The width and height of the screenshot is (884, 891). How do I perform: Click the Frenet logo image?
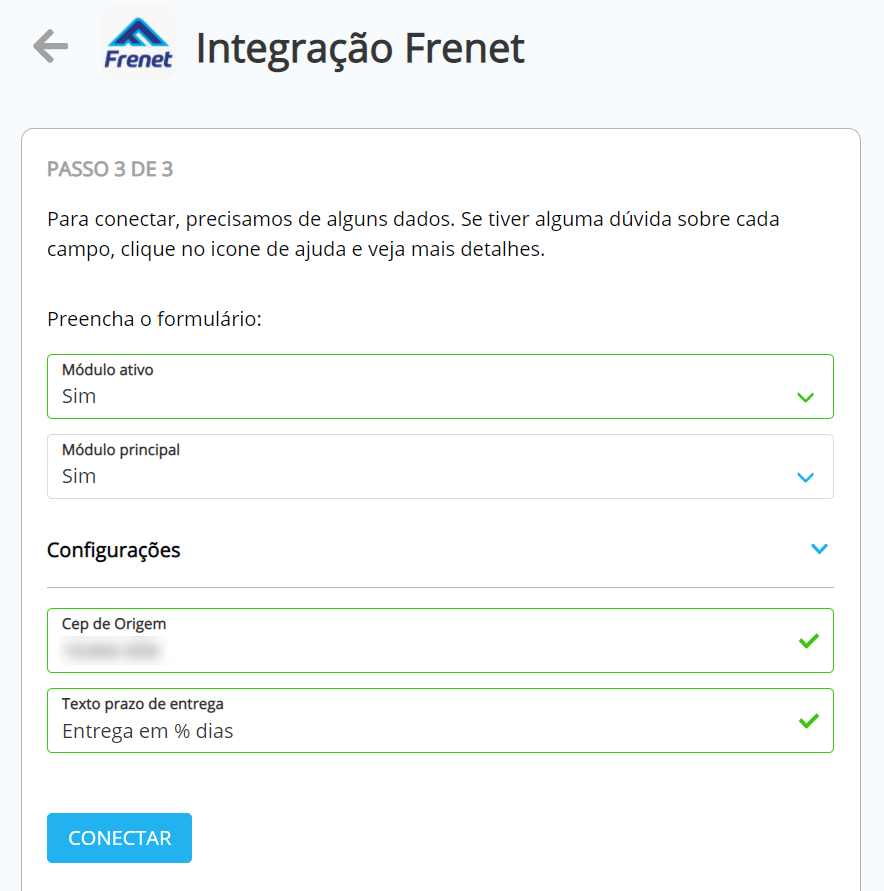click(x=138, y=46)
